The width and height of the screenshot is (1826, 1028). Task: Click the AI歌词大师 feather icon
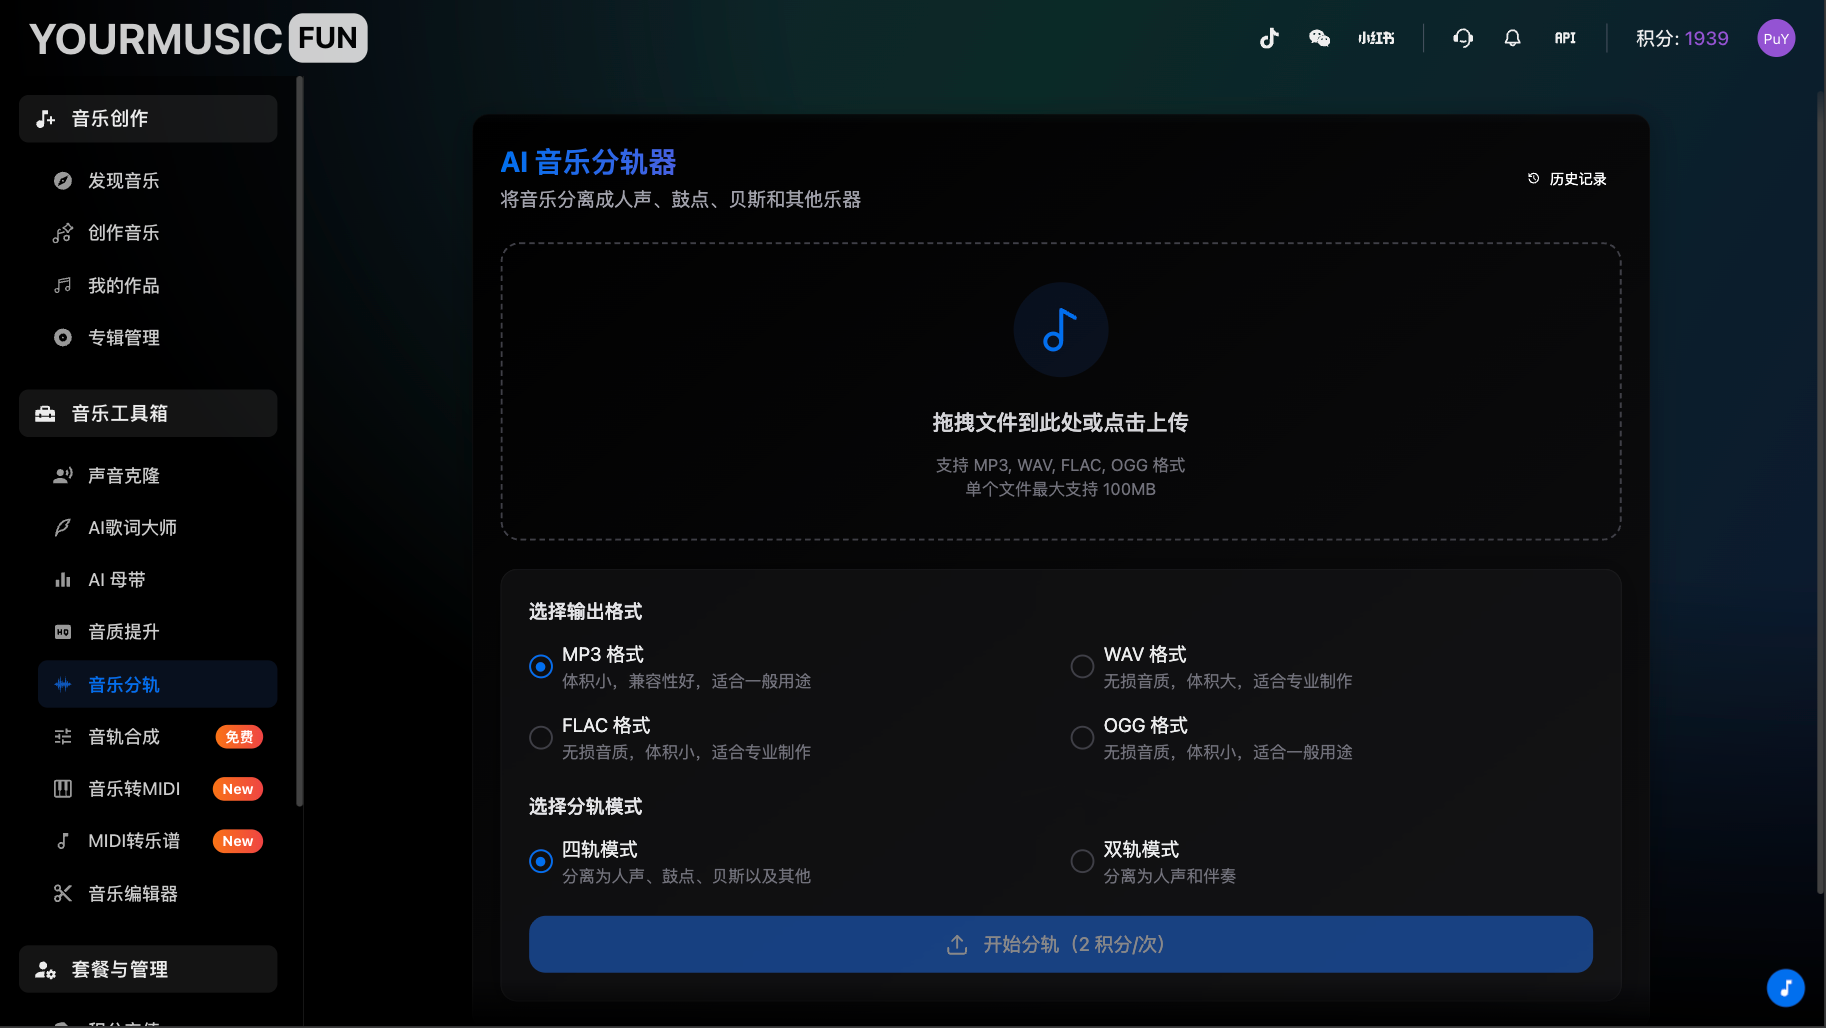[63, 527]
